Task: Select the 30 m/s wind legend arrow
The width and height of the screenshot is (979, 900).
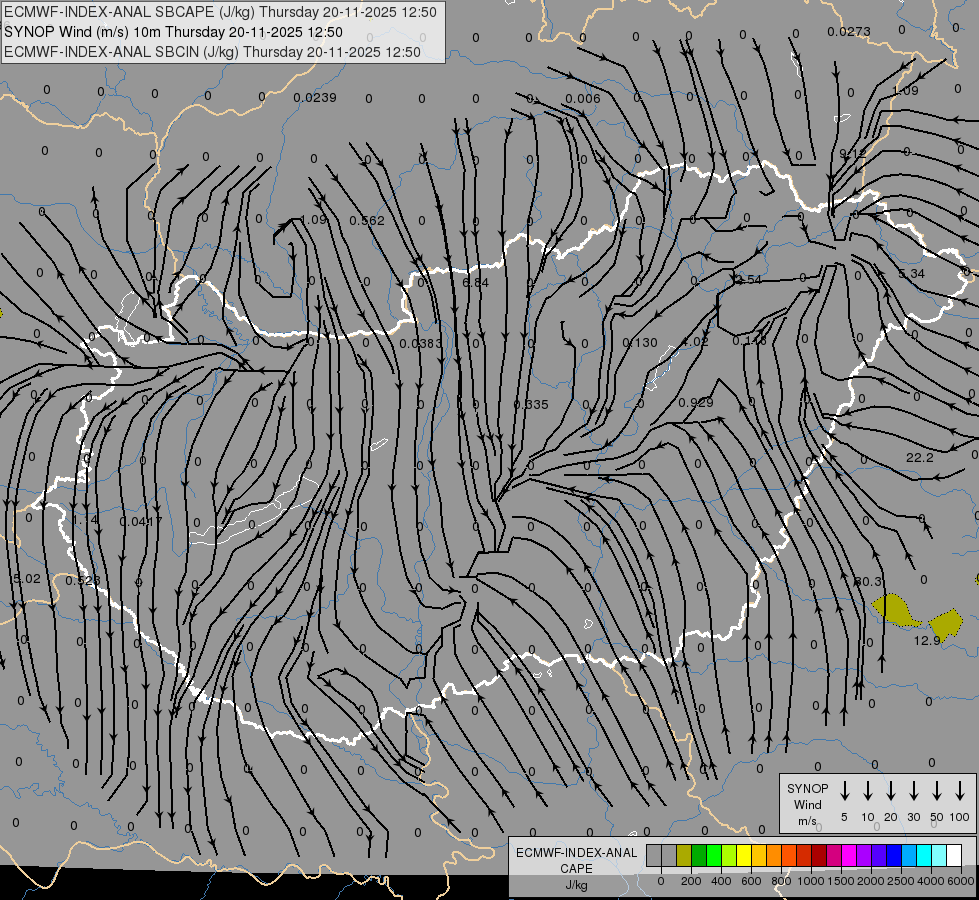Action: pyautogui.click(x=913, y=791)
